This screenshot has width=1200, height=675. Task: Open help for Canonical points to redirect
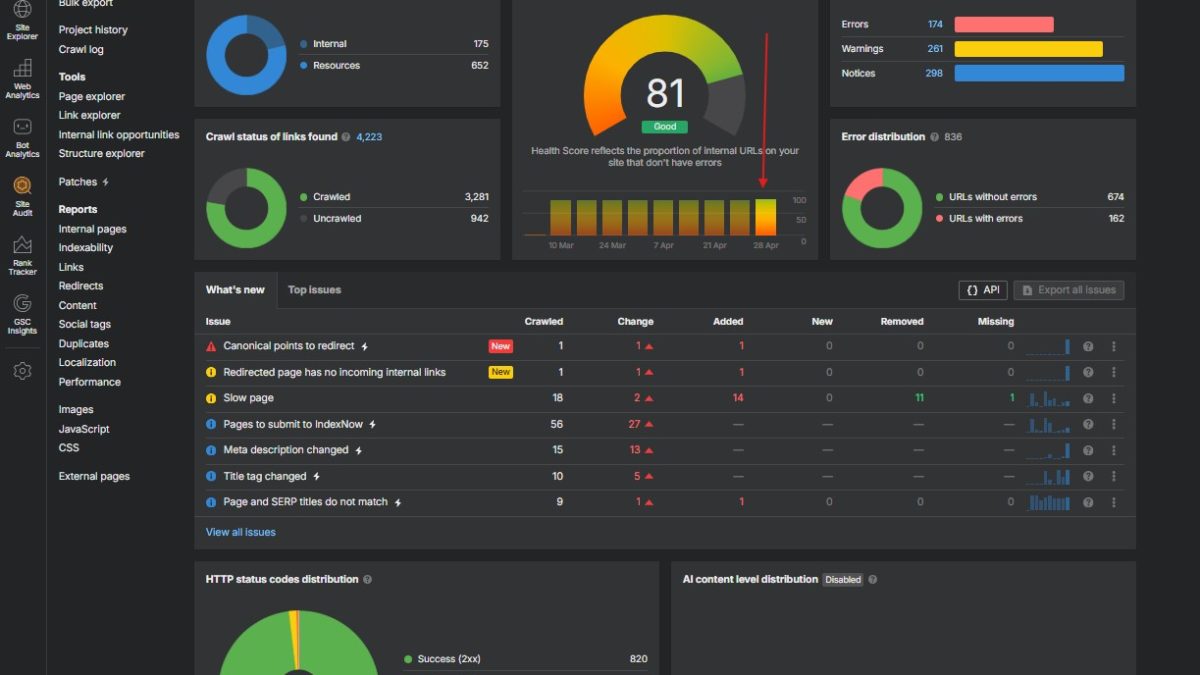coord(1088,346)
